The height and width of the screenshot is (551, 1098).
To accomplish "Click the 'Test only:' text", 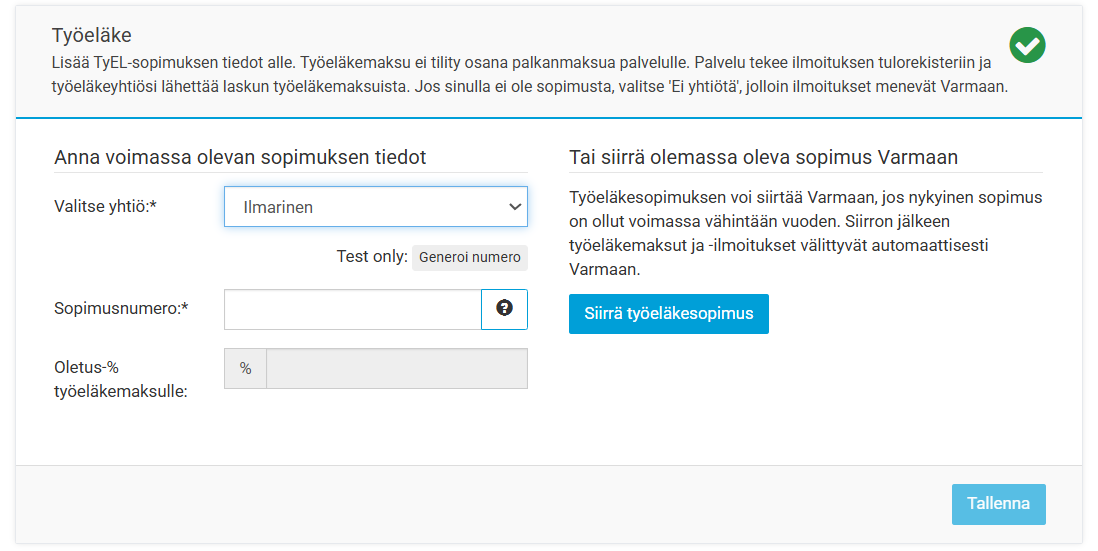I will click(372, 257).
